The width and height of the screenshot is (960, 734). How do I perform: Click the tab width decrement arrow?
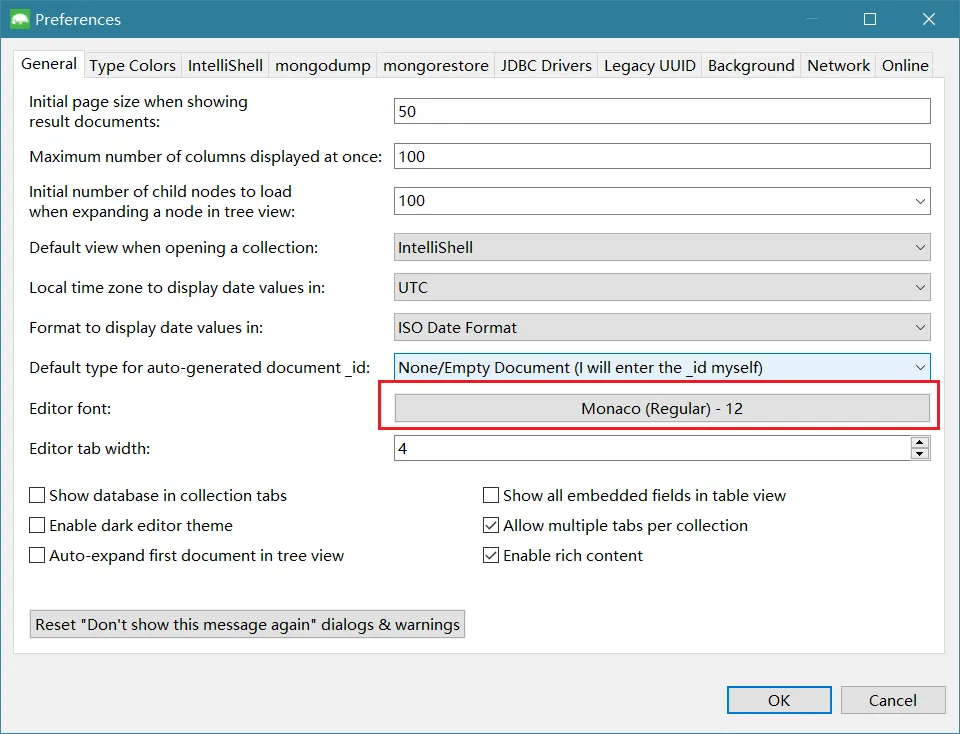point(920,454)
